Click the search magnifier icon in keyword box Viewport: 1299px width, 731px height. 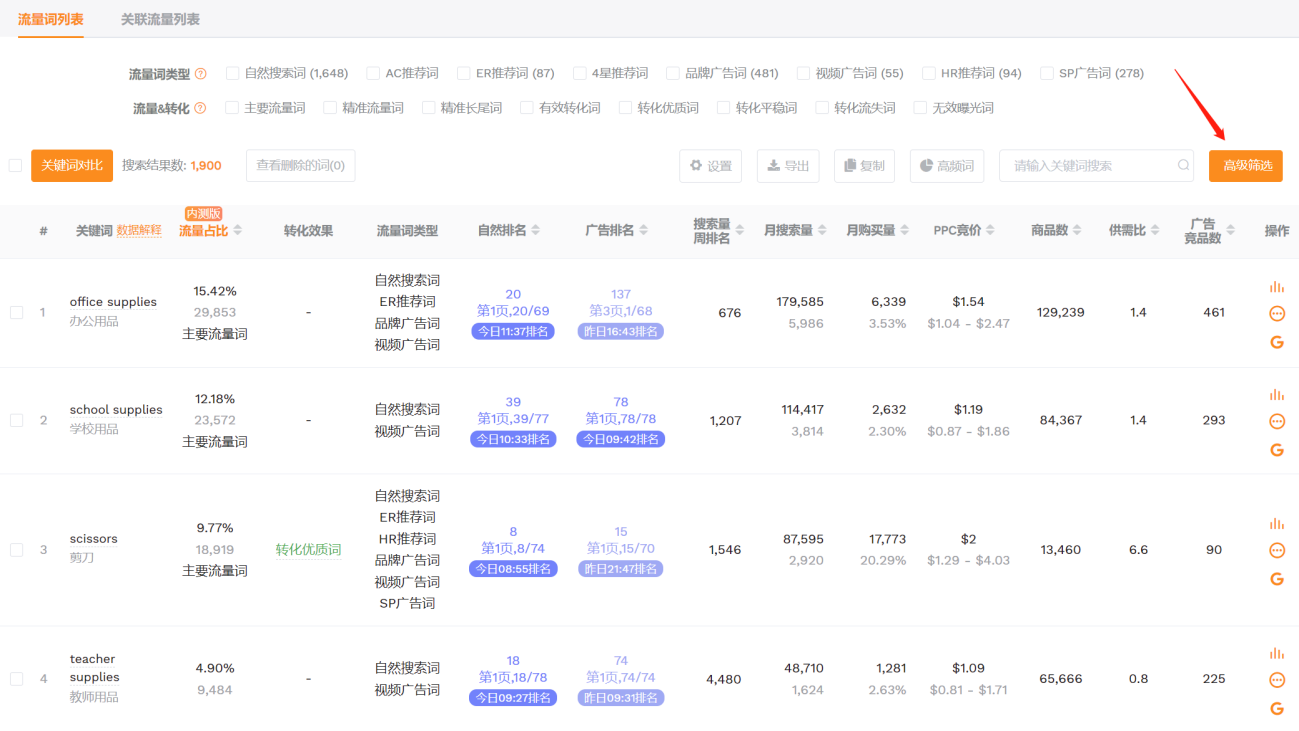click(1183, 166)
